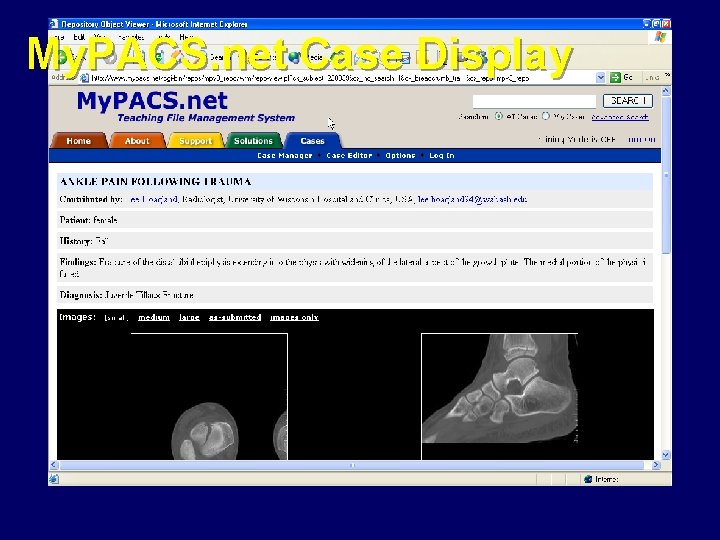
Task: Open the Case Manager link
Action: 285,156
